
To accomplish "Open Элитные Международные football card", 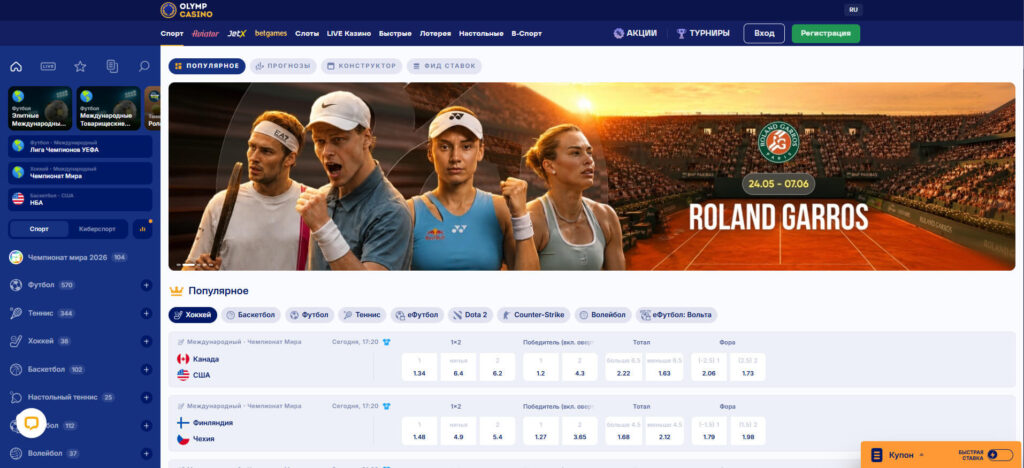I will click(40, 108).
